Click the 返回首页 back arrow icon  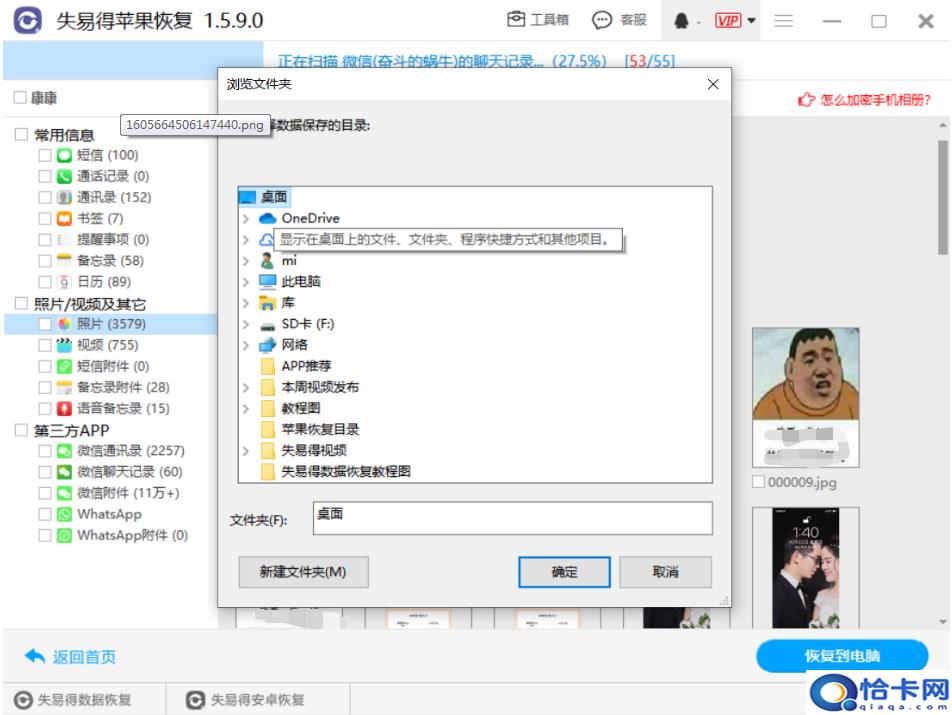pos(35,656)
